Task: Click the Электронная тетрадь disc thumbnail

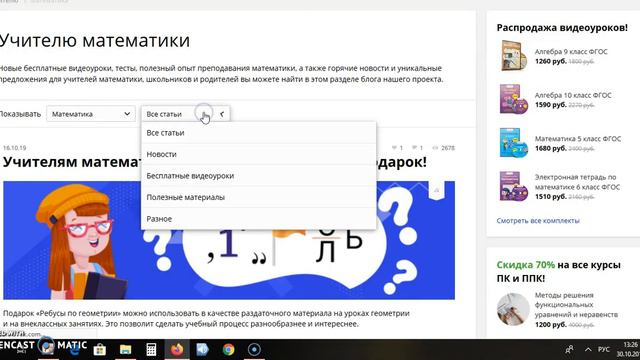Action: (x=514, y=187)
